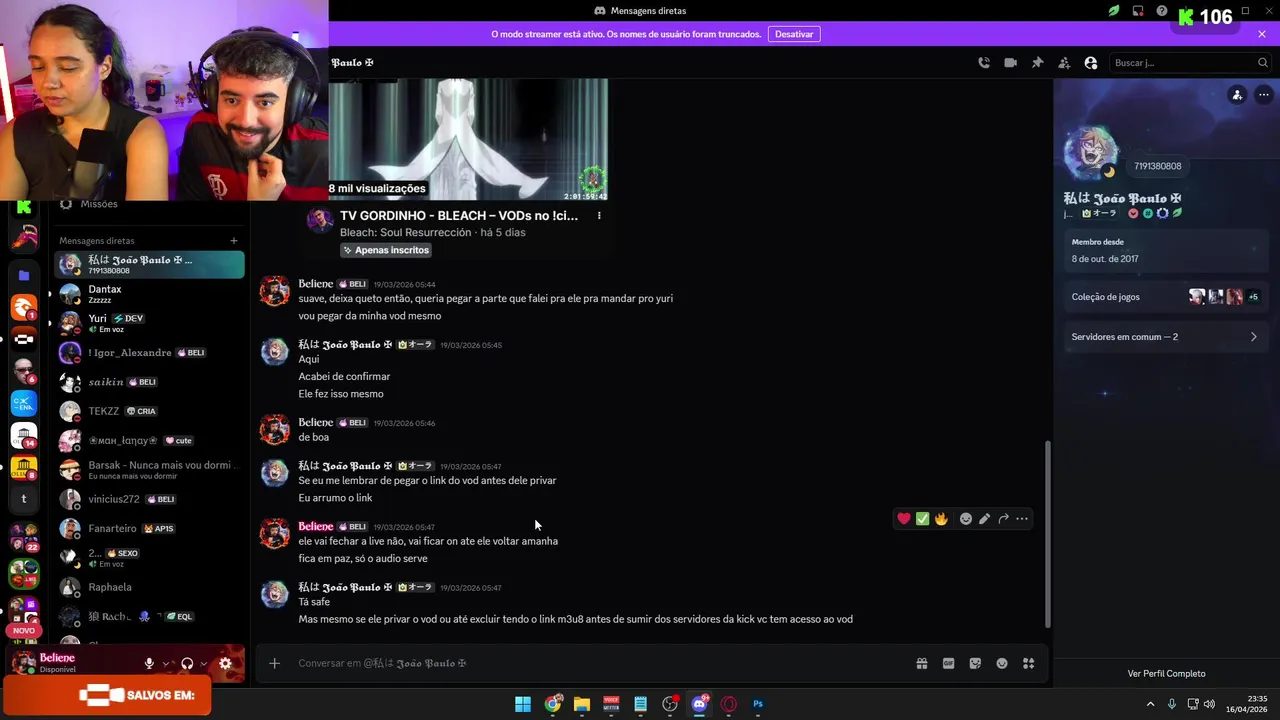Viewport: 1280px width, 720px height.
Task: Add friend from profile panel
Action: [x=1237, y=95]
